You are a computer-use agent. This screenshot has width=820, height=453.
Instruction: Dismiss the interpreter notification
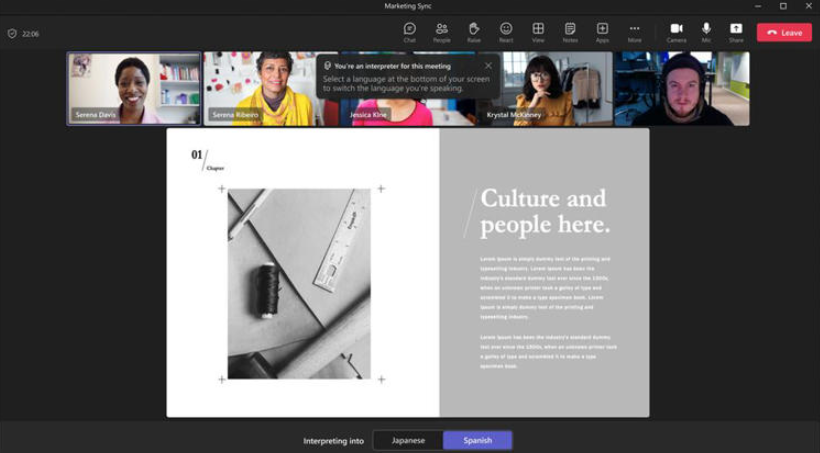click(488, 66)
